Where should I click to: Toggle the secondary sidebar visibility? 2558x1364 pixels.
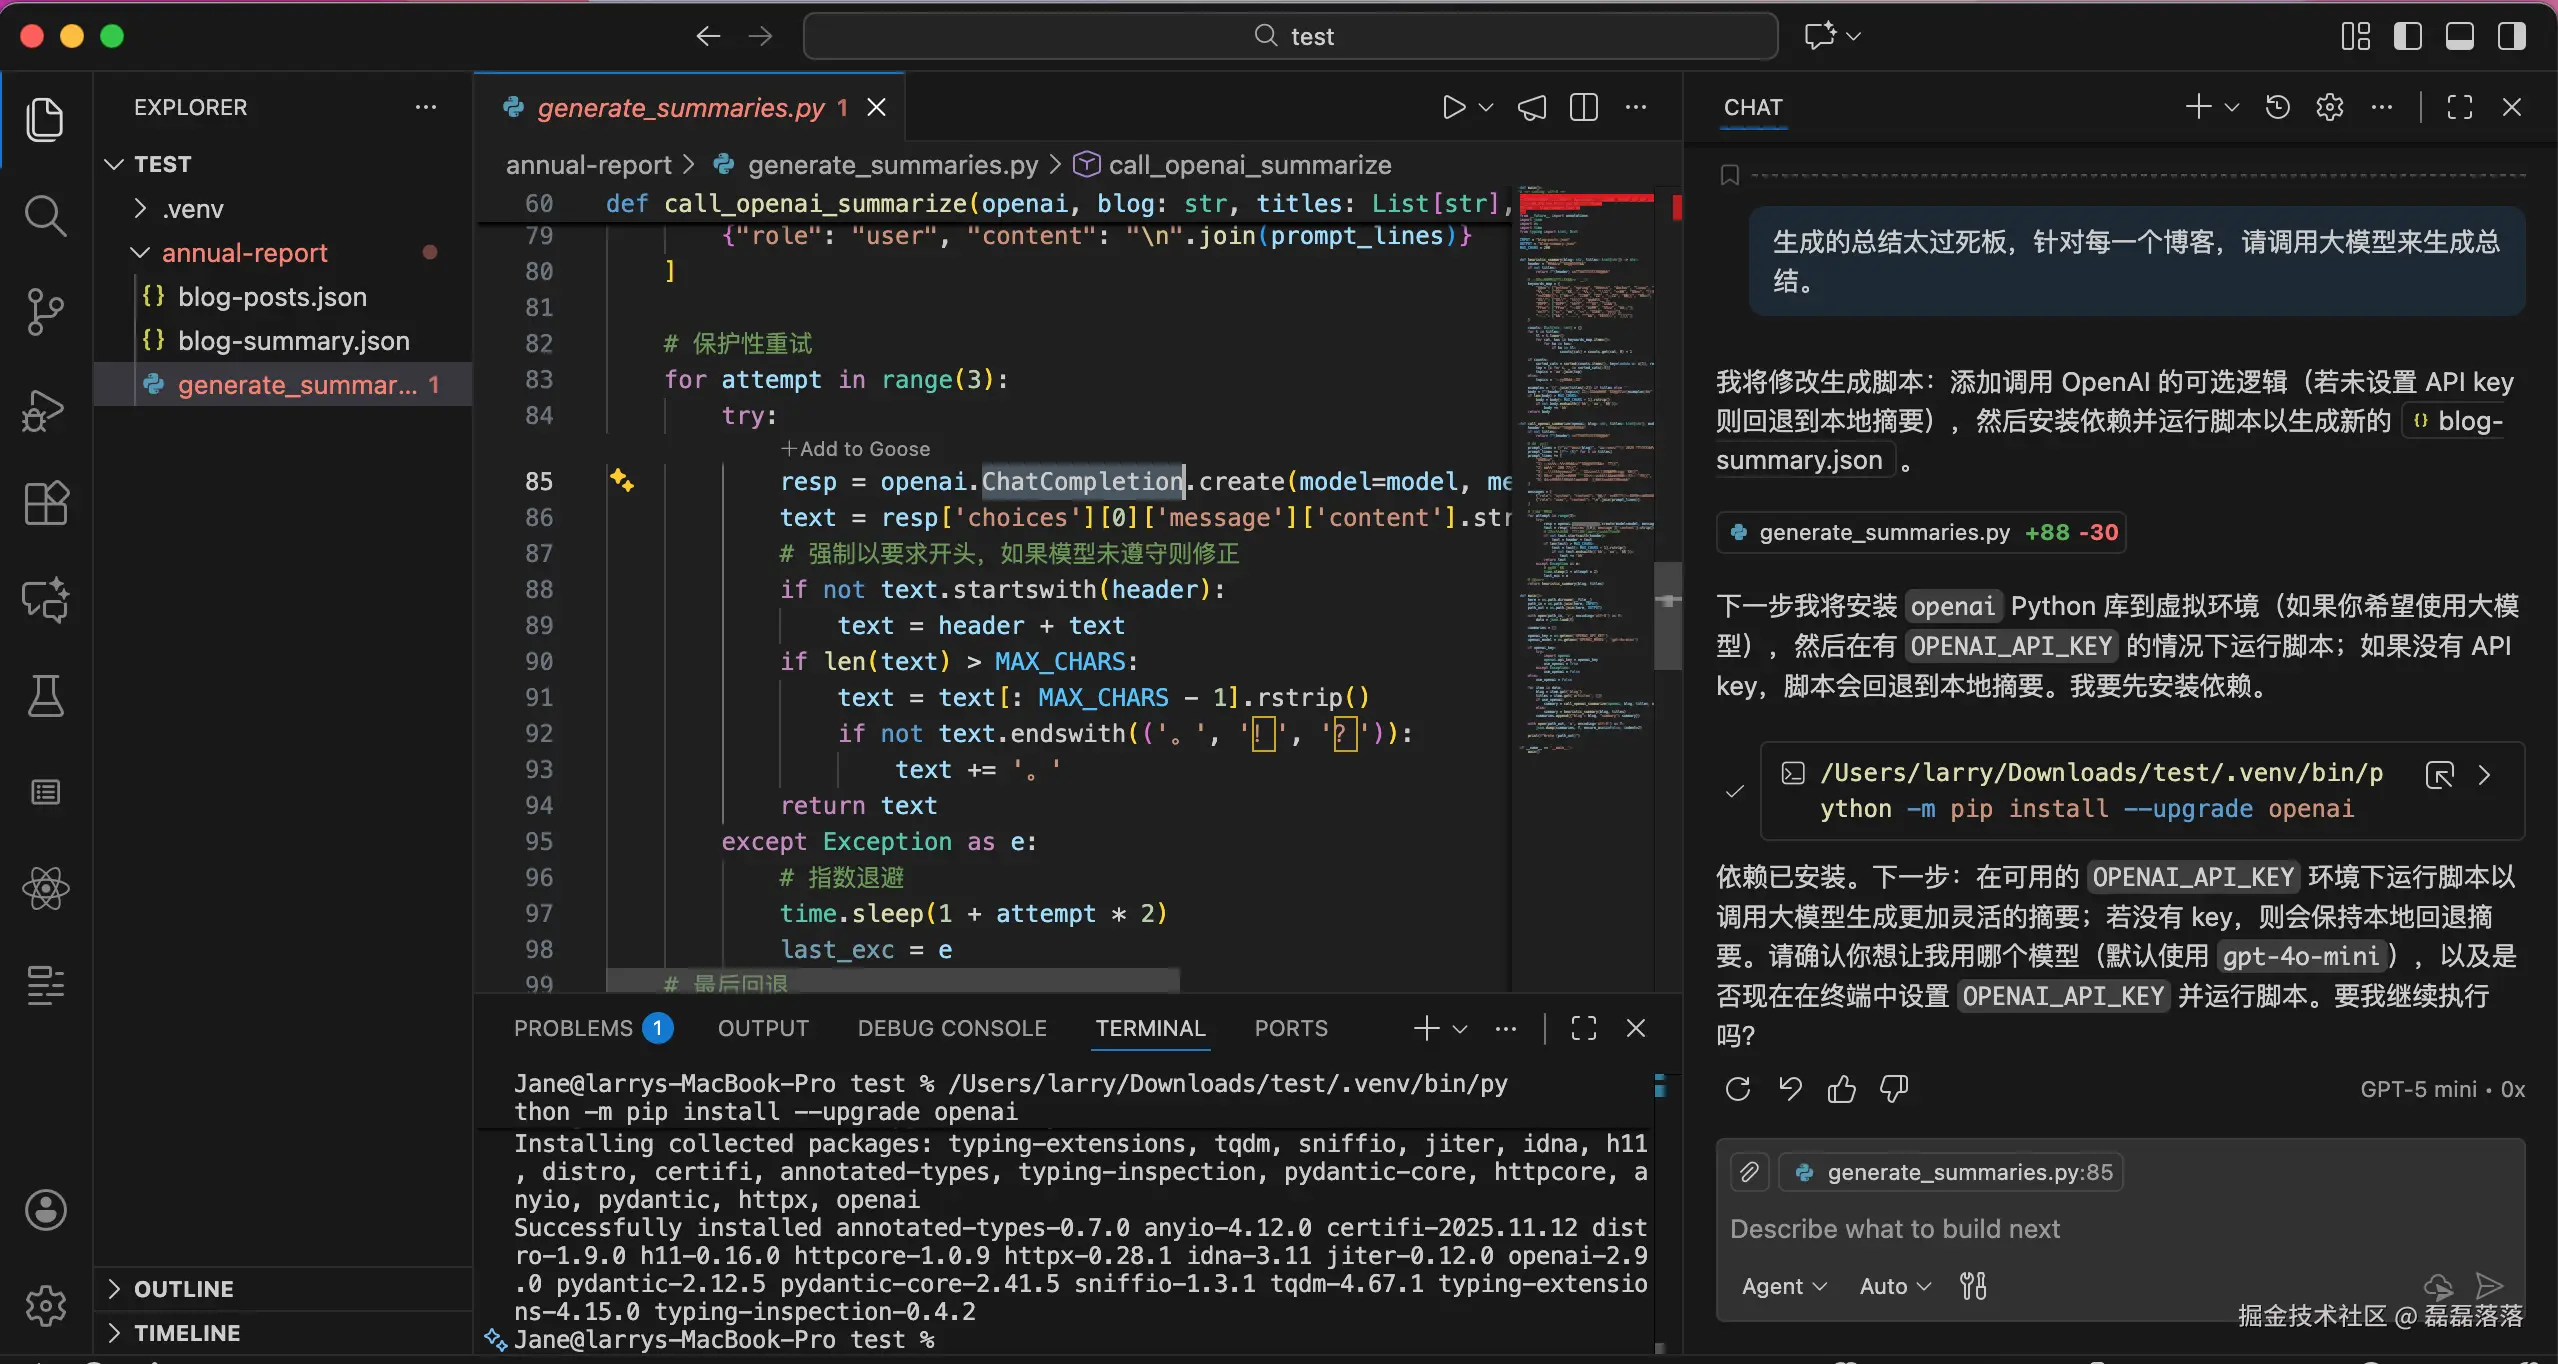click(x=2511, y=35)
